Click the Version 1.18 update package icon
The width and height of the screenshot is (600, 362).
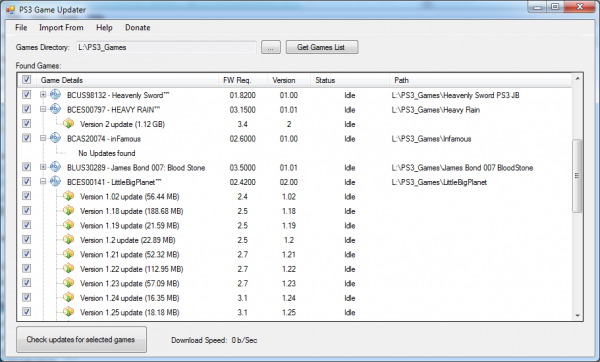click(x=68, y=210)
